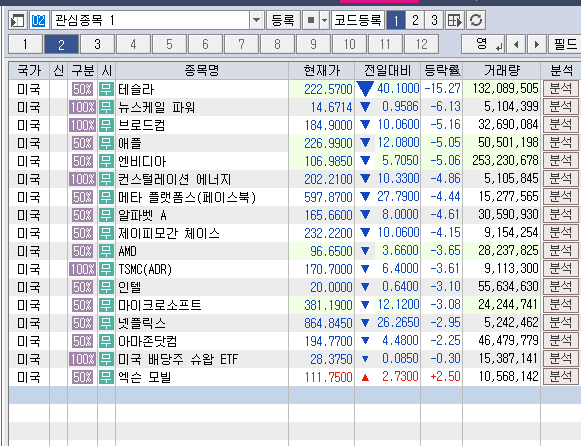The image size is (581, 446).
Task: Select view mode 1 button
Action: (x=396, y=20)
